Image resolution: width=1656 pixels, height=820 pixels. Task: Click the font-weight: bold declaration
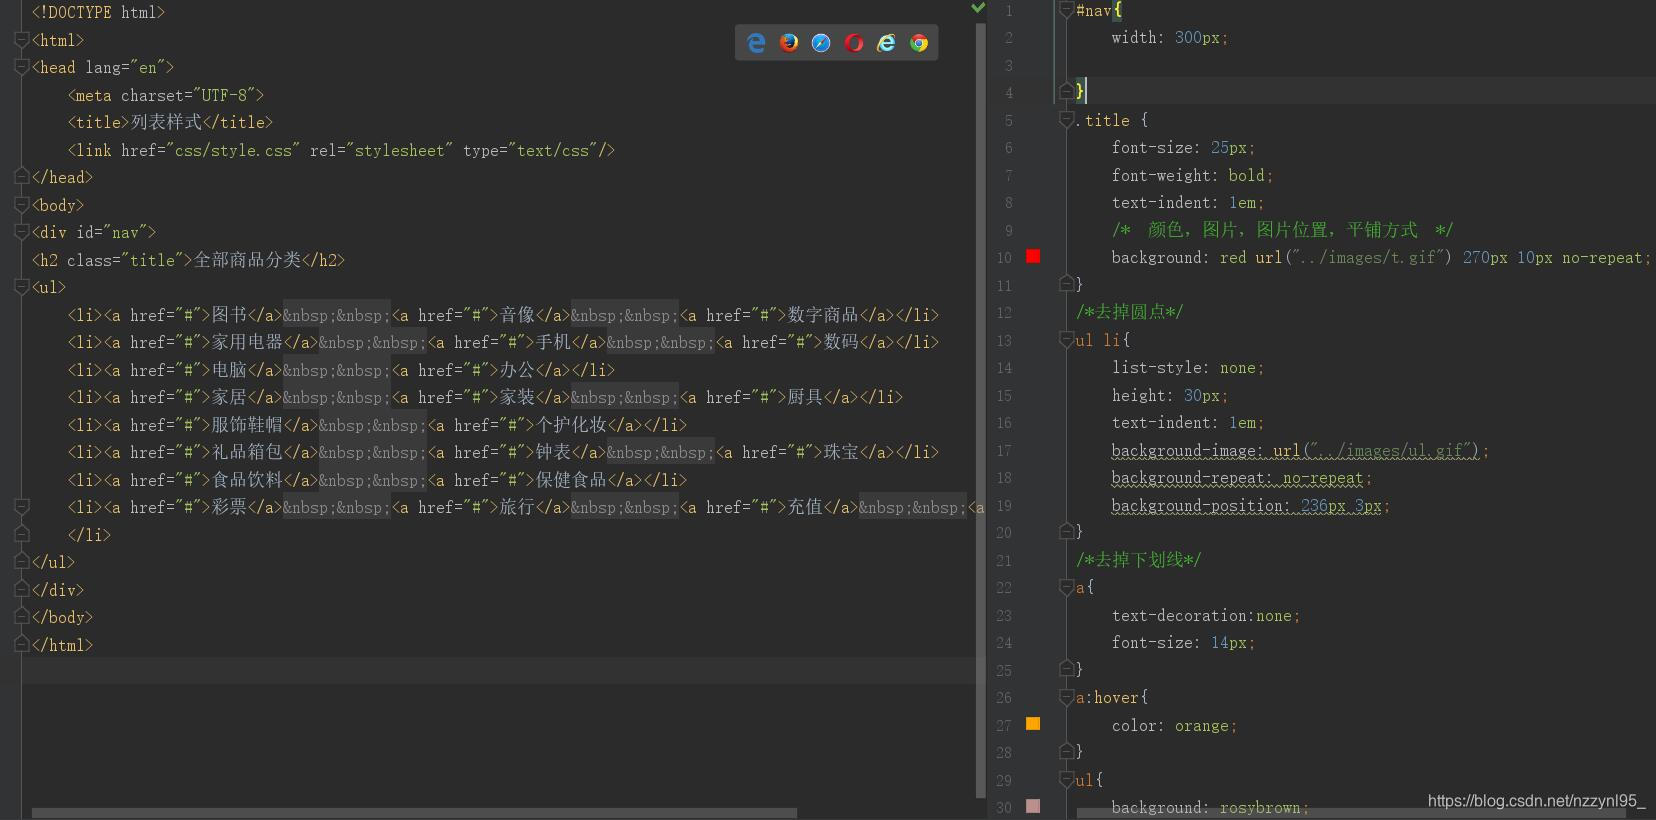tap(1192, 175)
